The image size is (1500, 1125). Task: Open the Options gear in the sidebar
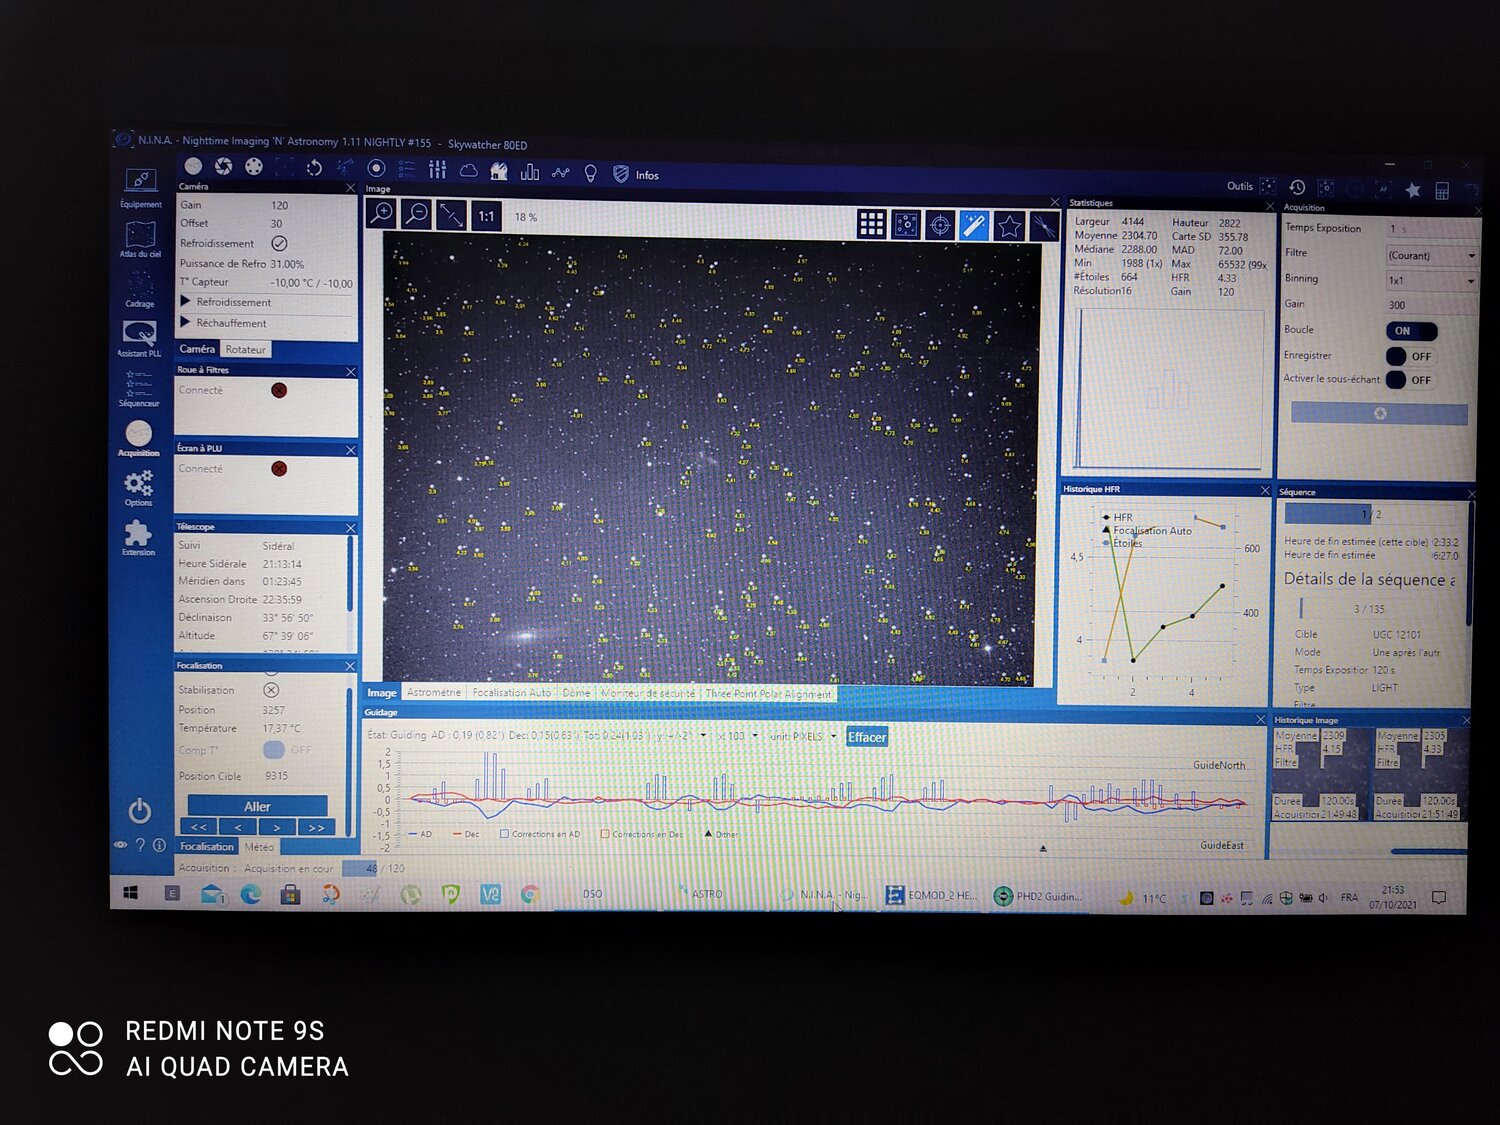(x=139, y=488)
